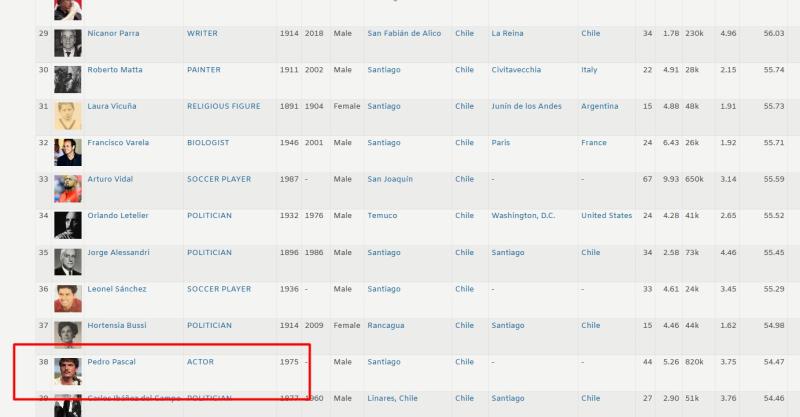Open the RELIGIOUS FIGURE occupation link
This screenshot has width=800, height=417.
224,106
